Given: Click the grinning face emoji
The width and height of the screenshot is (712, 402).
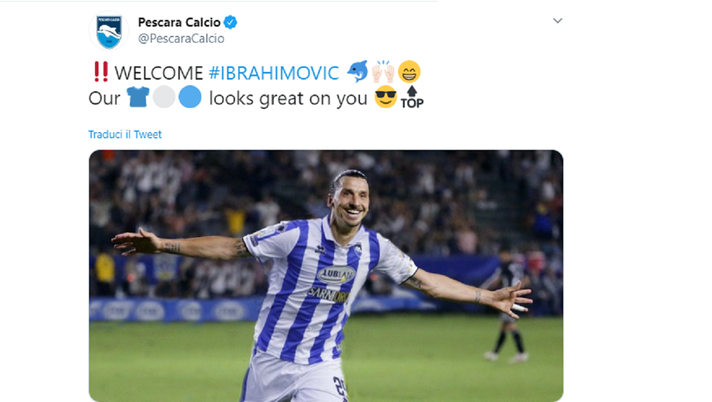Looking at the screenshot, I should click(x=409, y=72).
